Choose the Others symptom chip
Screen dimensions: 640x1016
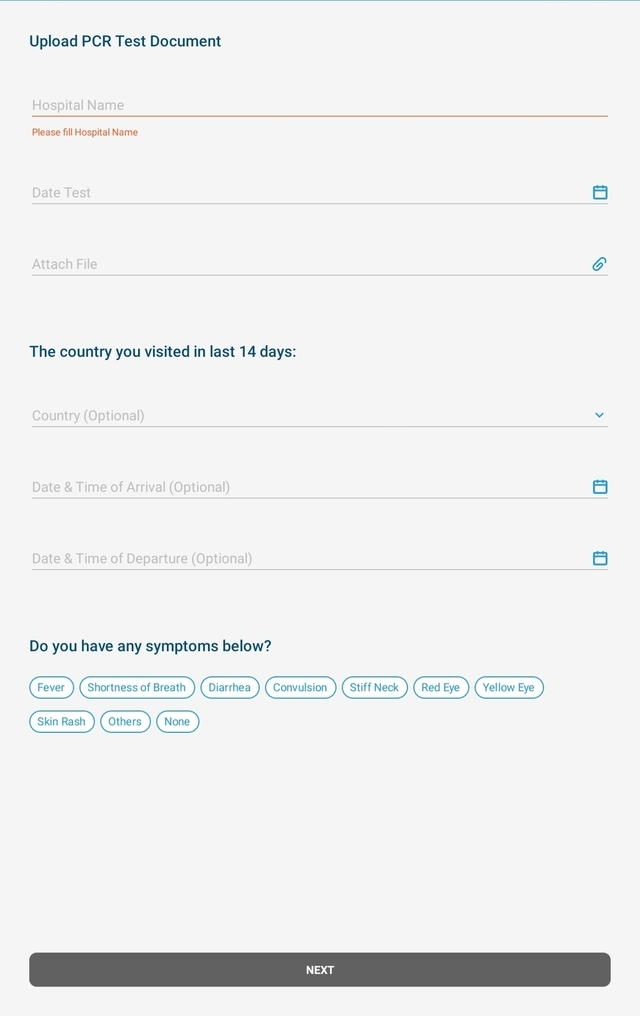[125, 722]
